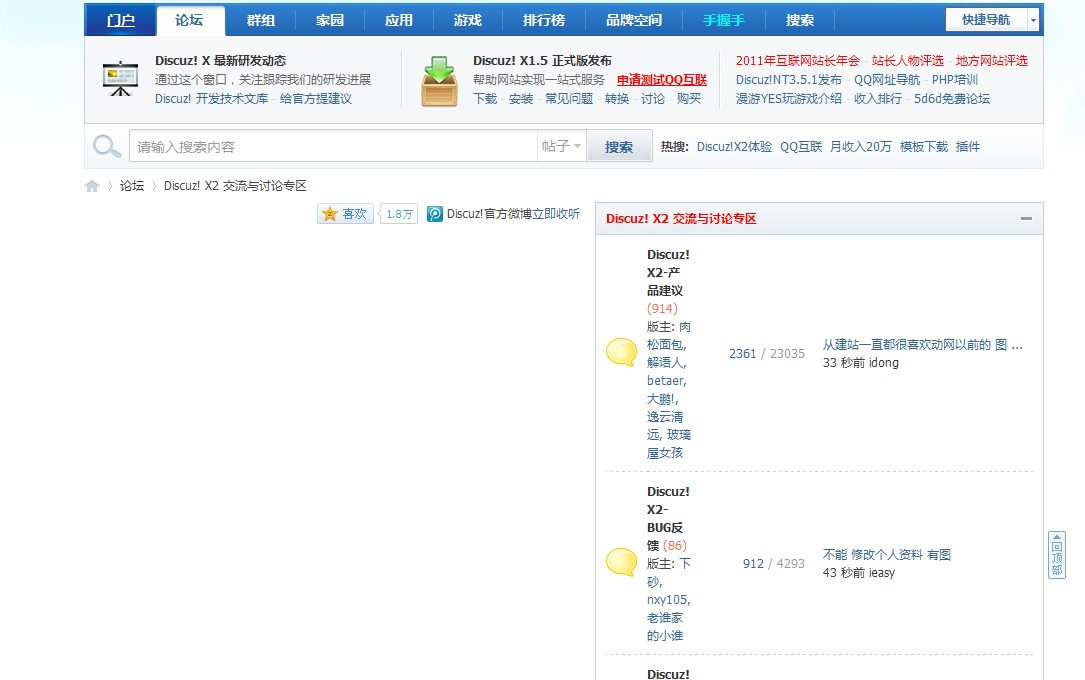Click the 讨论 link
The image size is (1085, 680).
coord(653,99)
